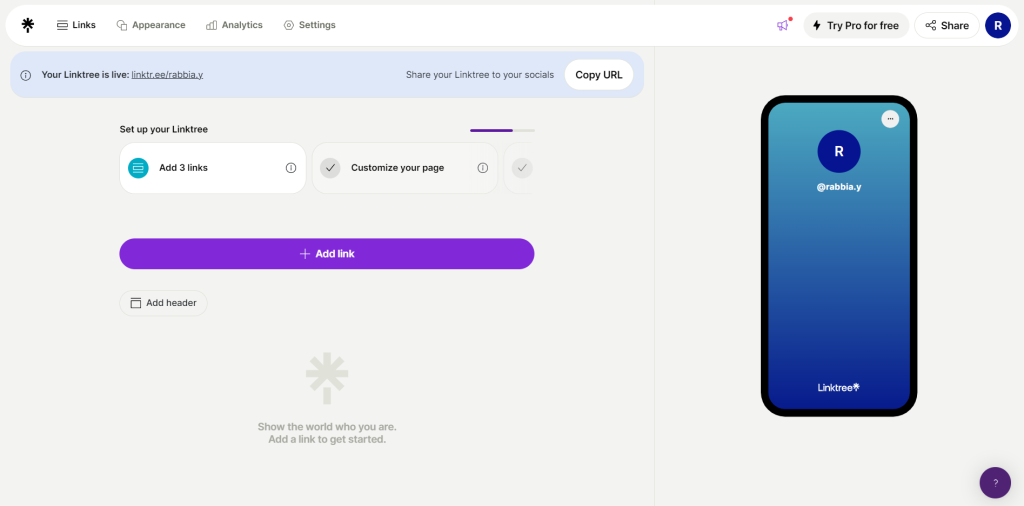The image size is (1024, 506).
Task: Click the R profile avatar in preview
Action: point(839,151)
